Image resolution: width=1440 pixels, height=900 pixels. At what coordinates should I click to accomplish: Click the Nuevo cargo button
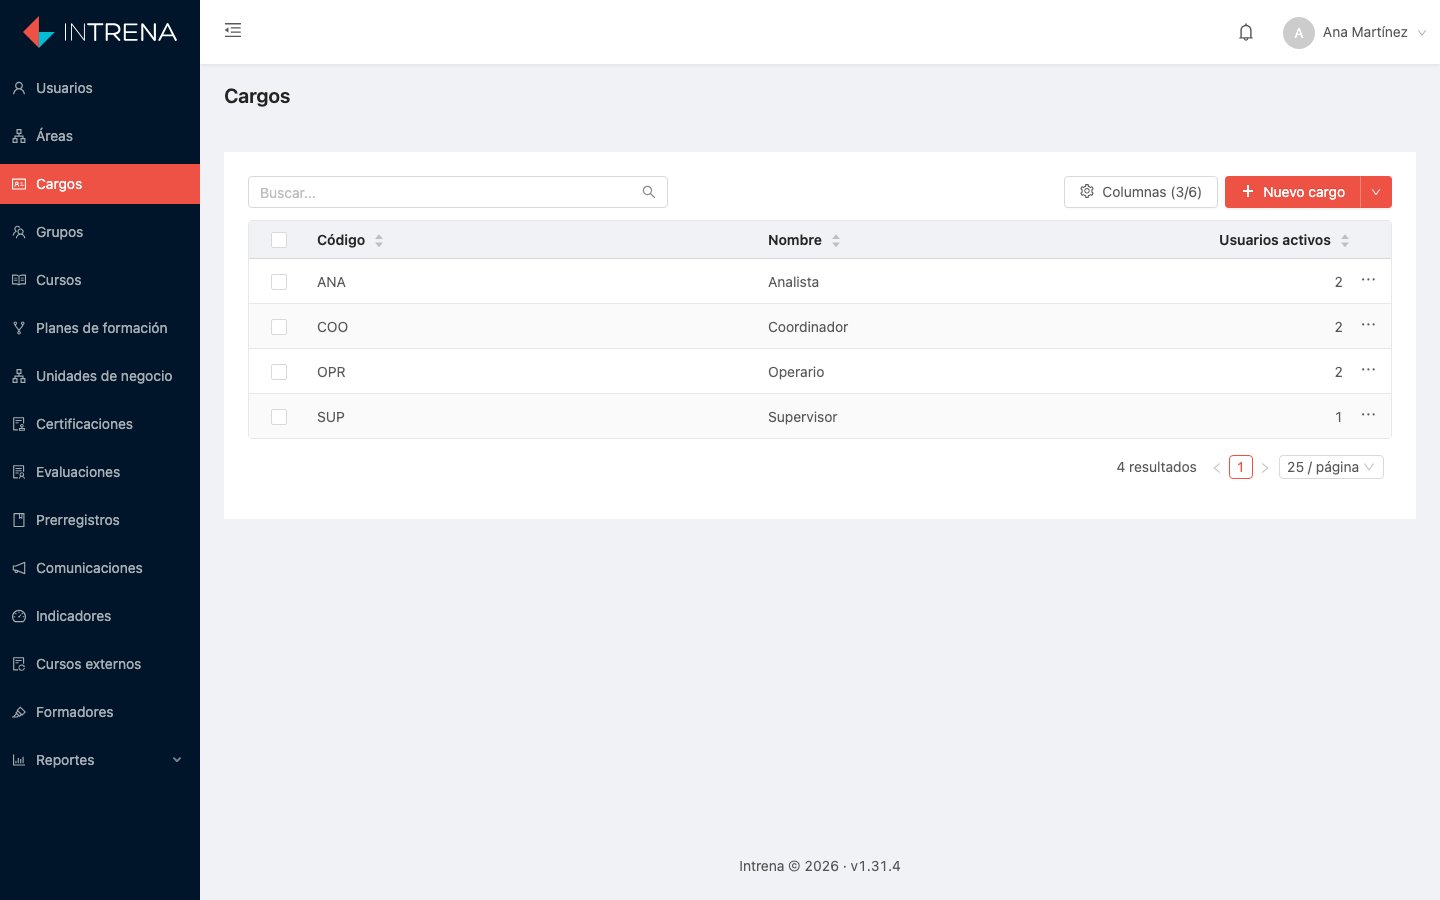1293,192
